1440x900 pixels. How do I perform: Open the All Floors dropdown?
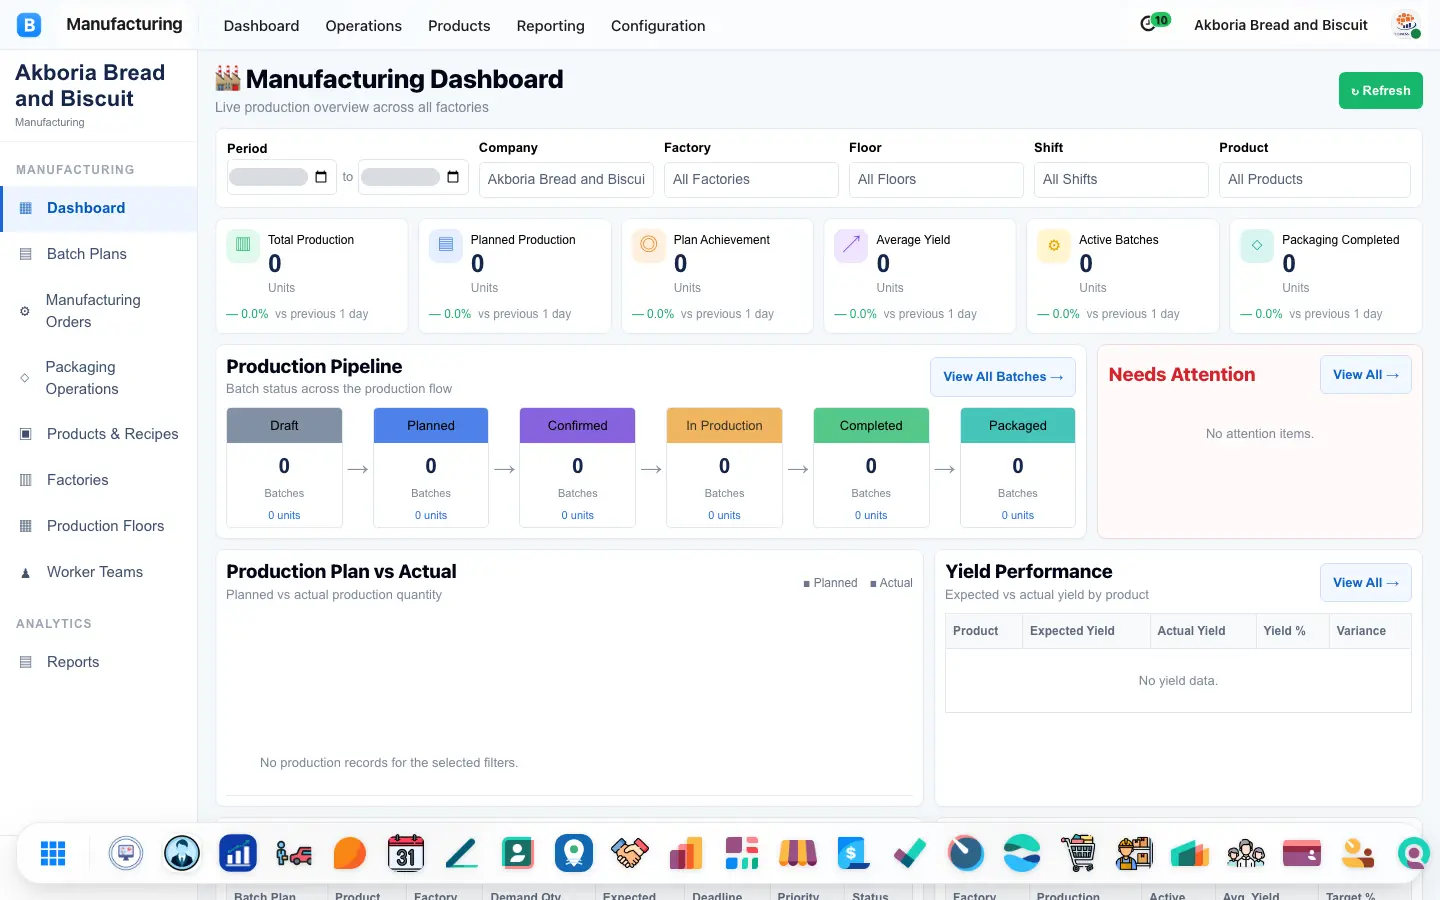click(x=936, y=180)
